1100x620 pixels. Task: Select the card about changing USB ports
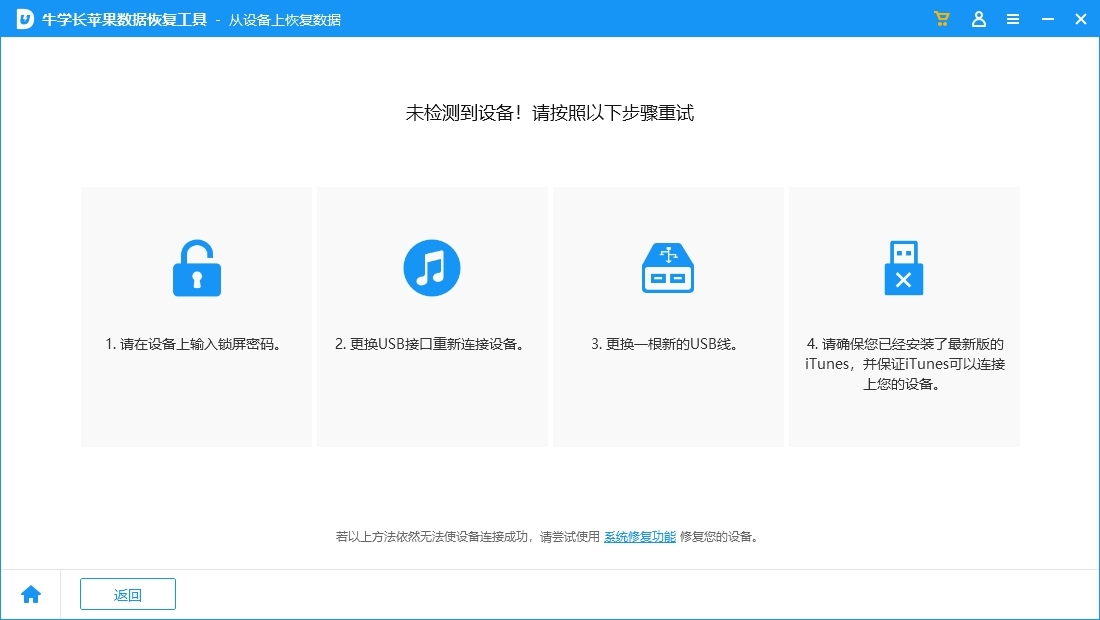click(432, 316)
